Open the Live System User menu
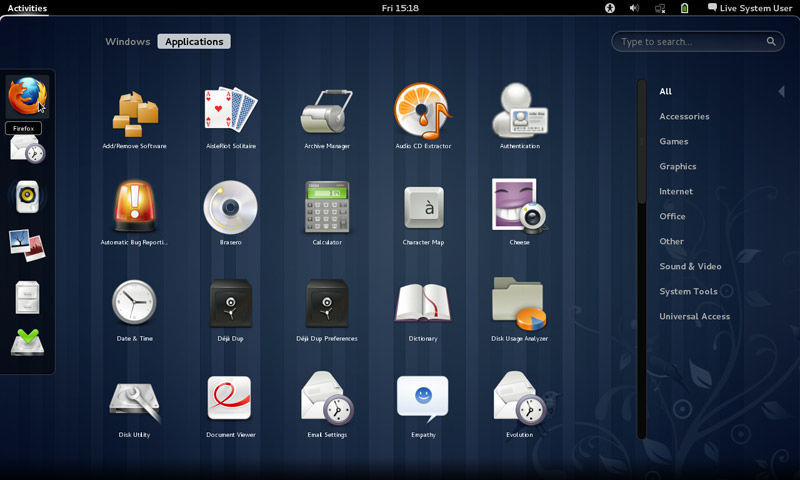Screen dimensions: 800x480 (749, 8)
